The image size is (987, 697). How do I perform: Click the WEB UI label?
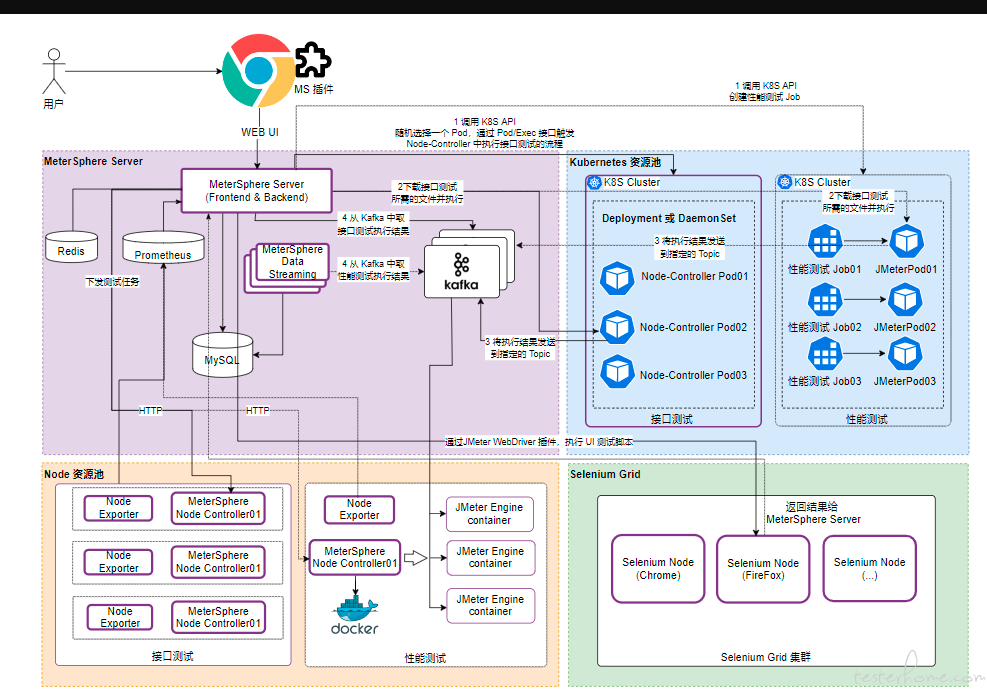pos(259,132)
